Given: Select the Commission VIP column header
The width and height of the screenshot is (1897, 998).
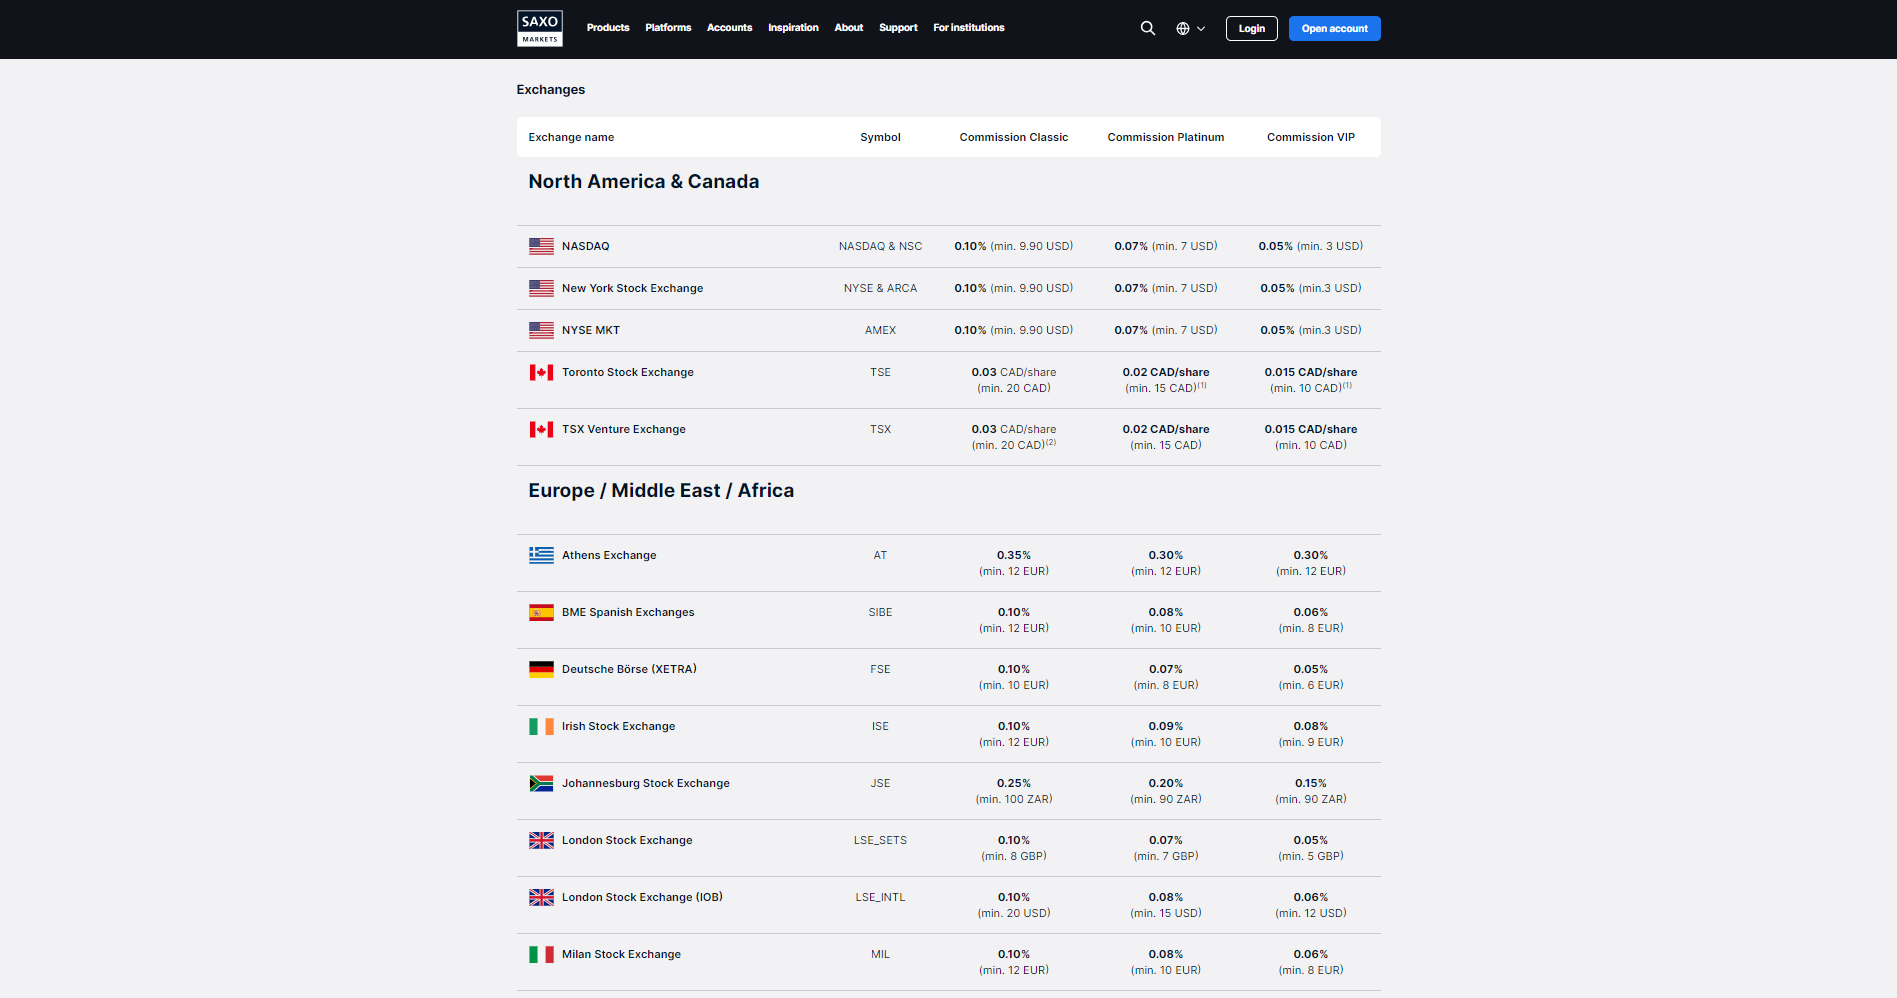Looking at the screenshot, I should click(1311, 137).
